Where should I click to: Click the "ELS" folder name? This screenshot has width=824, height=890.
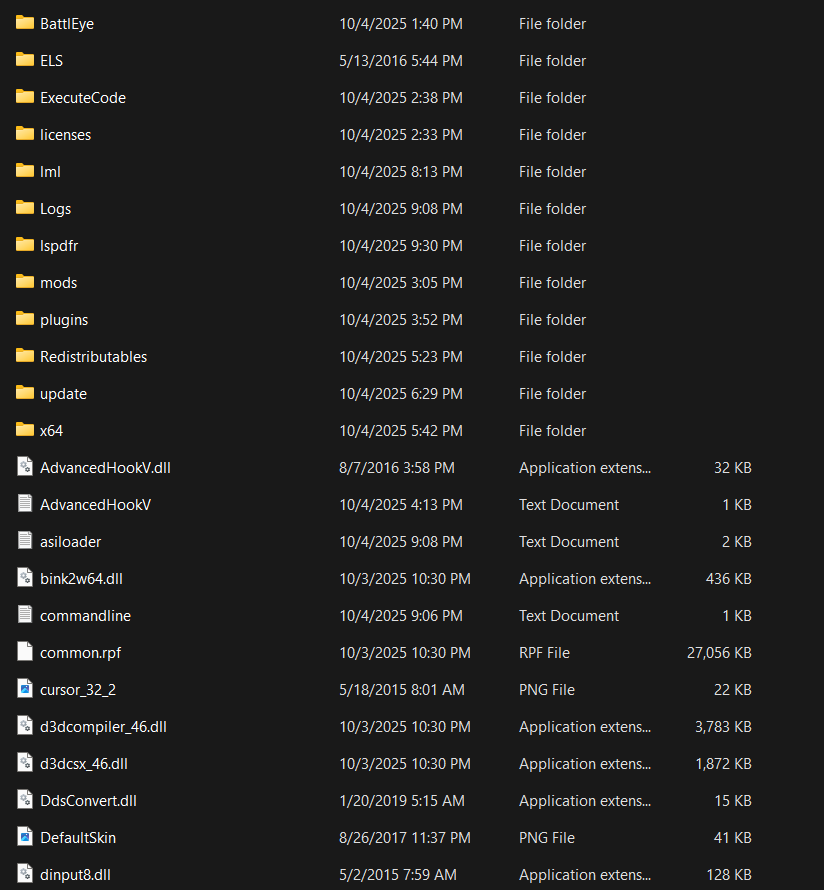click(x=52, y=61)
